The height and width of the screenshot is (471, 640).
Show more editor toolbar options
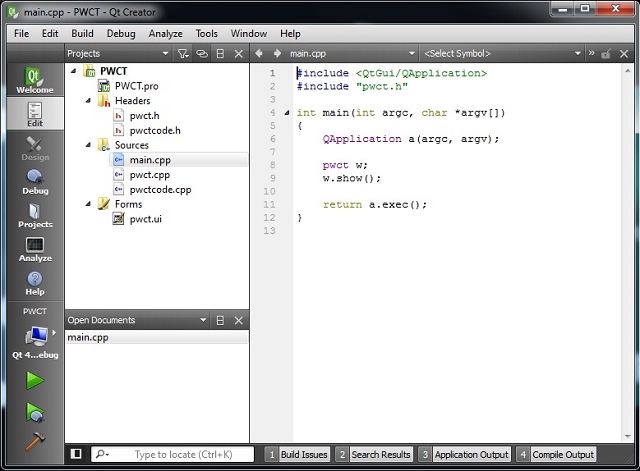[591, 53]
